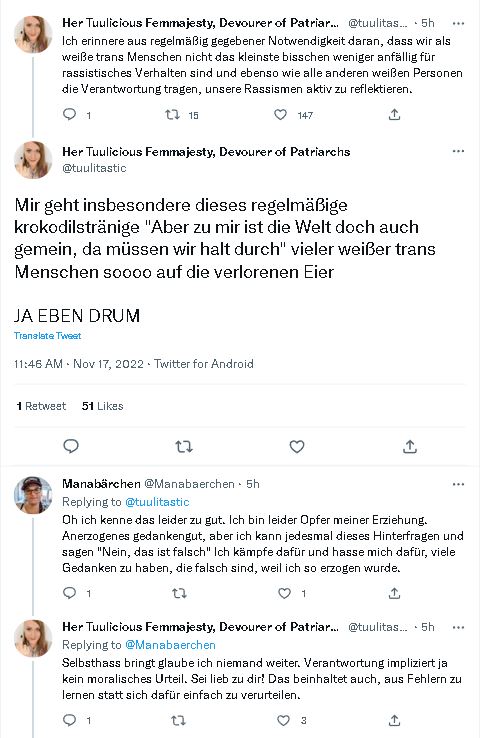Share the last reply about Selbsthass
Image resolution: width=492 pixels, height=738 pixels.
[x=395, y=720]
